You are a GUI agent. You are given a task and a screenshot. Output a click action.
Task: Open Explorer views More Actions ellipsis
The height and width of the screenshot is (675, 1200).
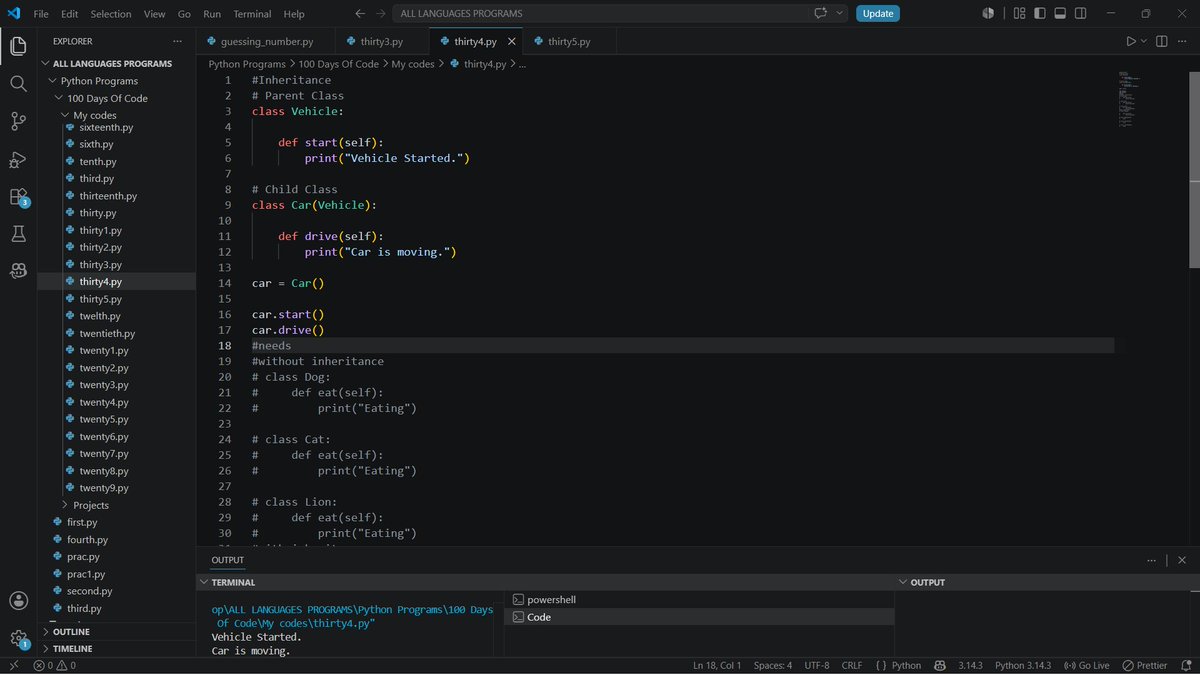178,41
